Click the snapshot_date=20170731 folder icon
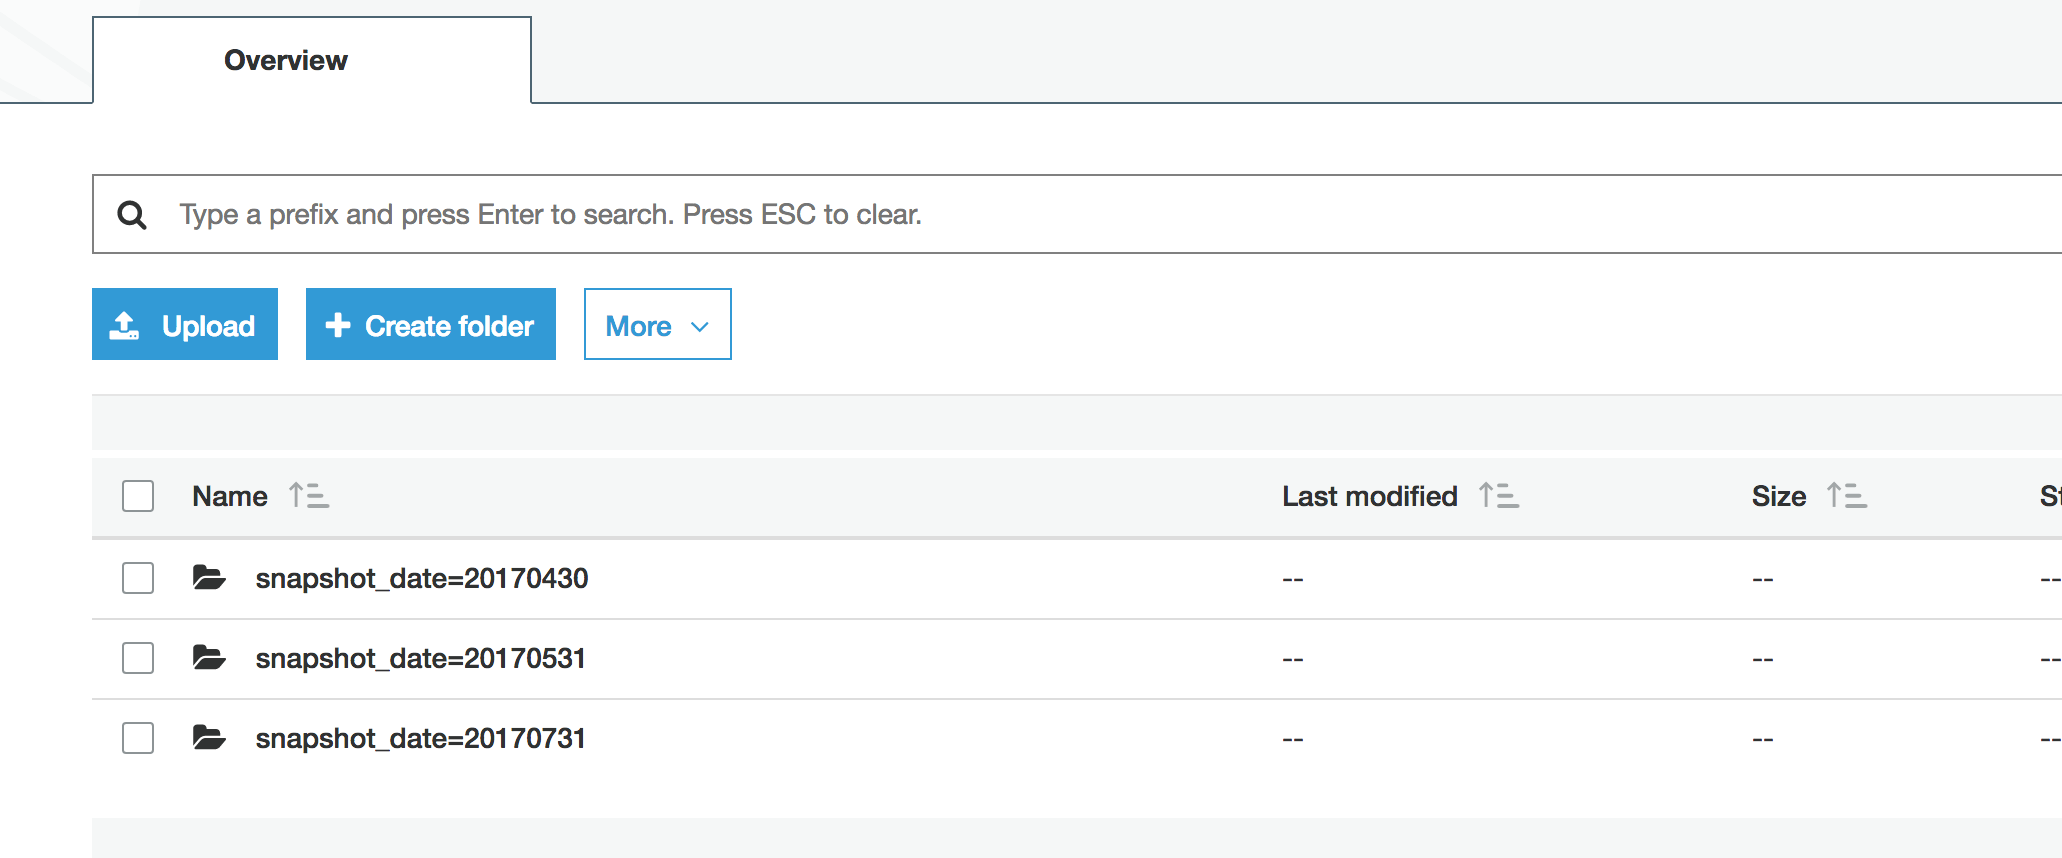This screenshot has width=2062, height=858. coord(209,738)
